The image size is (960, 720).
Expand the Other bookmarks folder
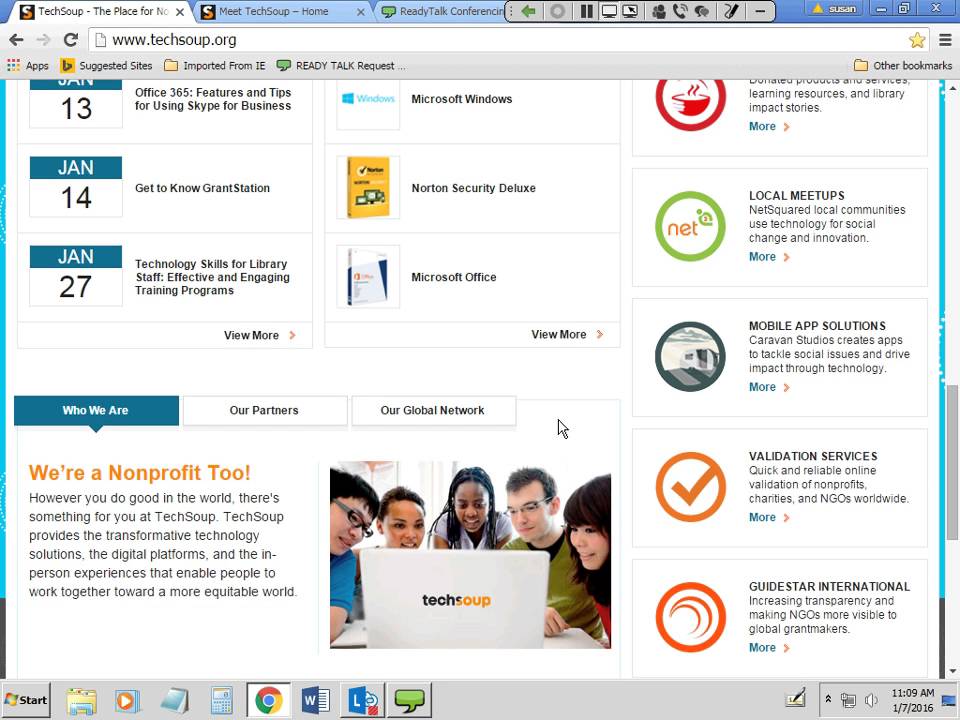(903, 66)
